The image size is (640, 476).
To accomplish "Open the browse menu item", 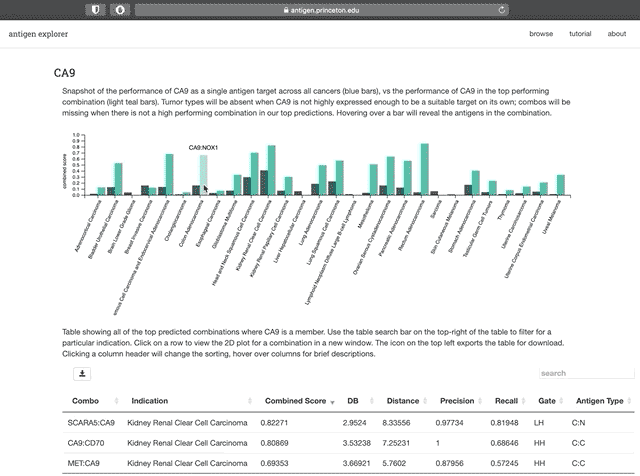I will pos(541,34).
